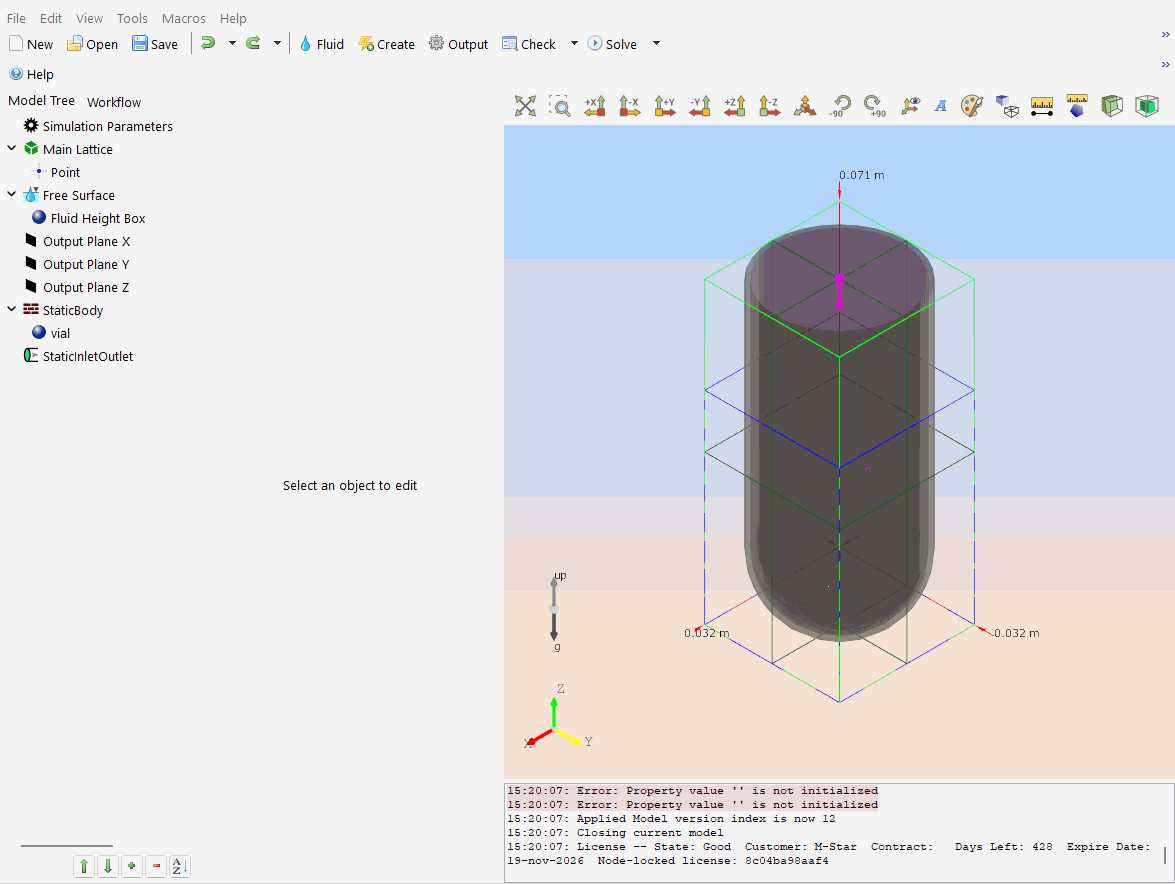Viewport: 1175px width, 884px height.
Task: Switch to the Workflow tab
Action: point(114,102)
